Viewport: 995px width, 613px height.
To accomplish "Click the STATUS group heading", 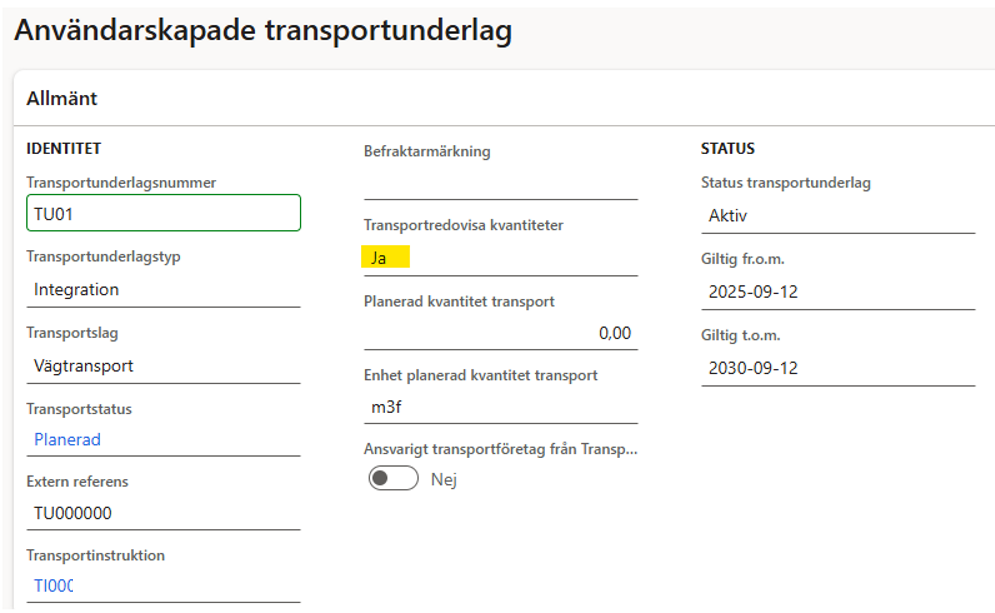I will [728, 149].
